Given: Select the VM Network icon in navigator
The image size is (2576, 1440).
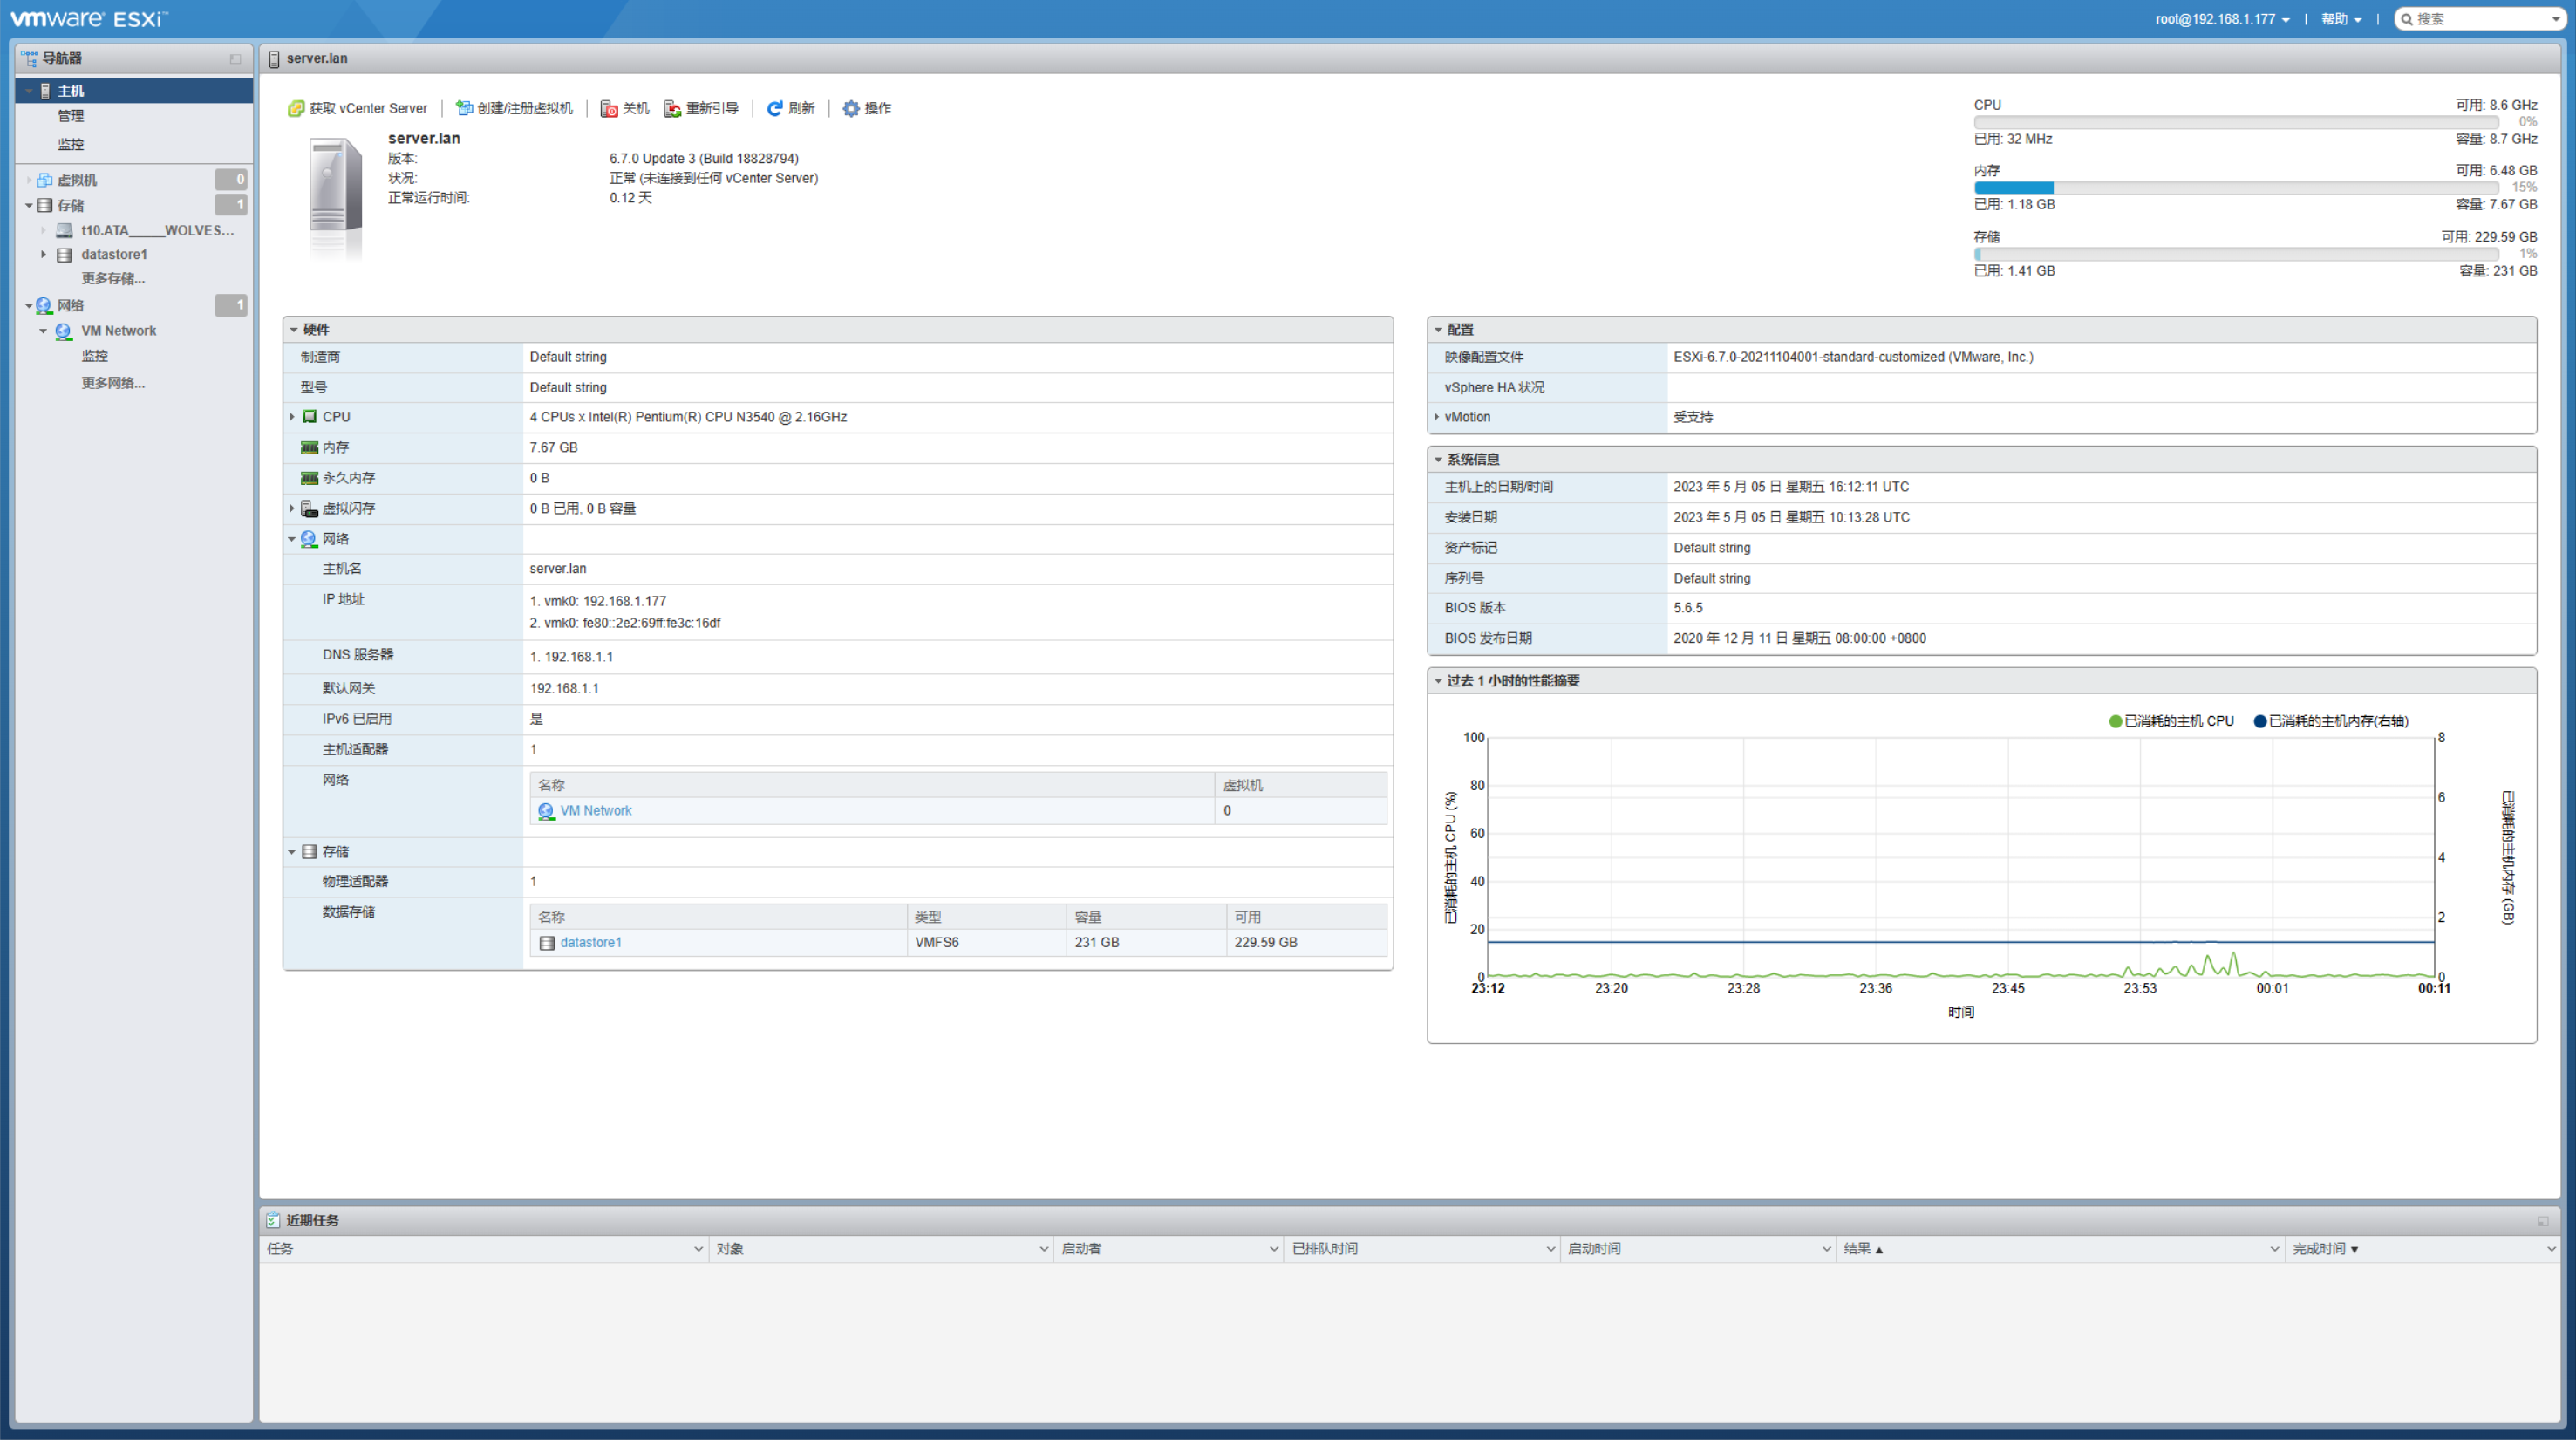Looking at the screenshot, I should pyautogui.click(x=62, y=330).
